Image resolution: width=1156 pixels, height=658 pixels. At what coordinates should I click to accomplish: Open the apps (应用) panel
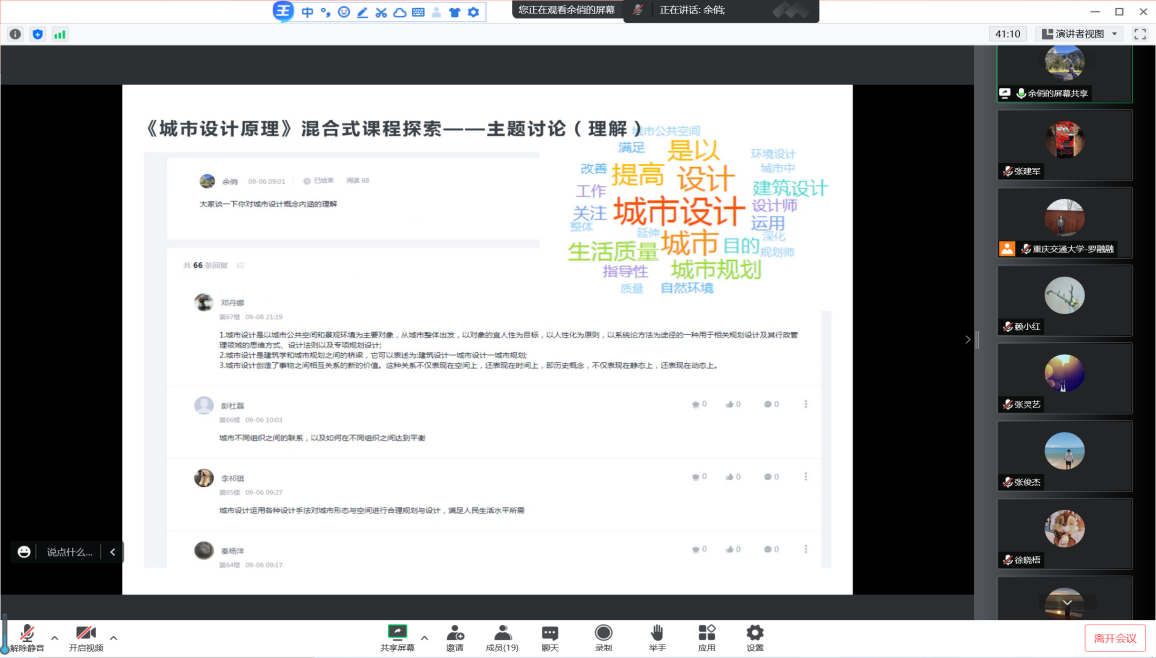click(x=706, y=637)
